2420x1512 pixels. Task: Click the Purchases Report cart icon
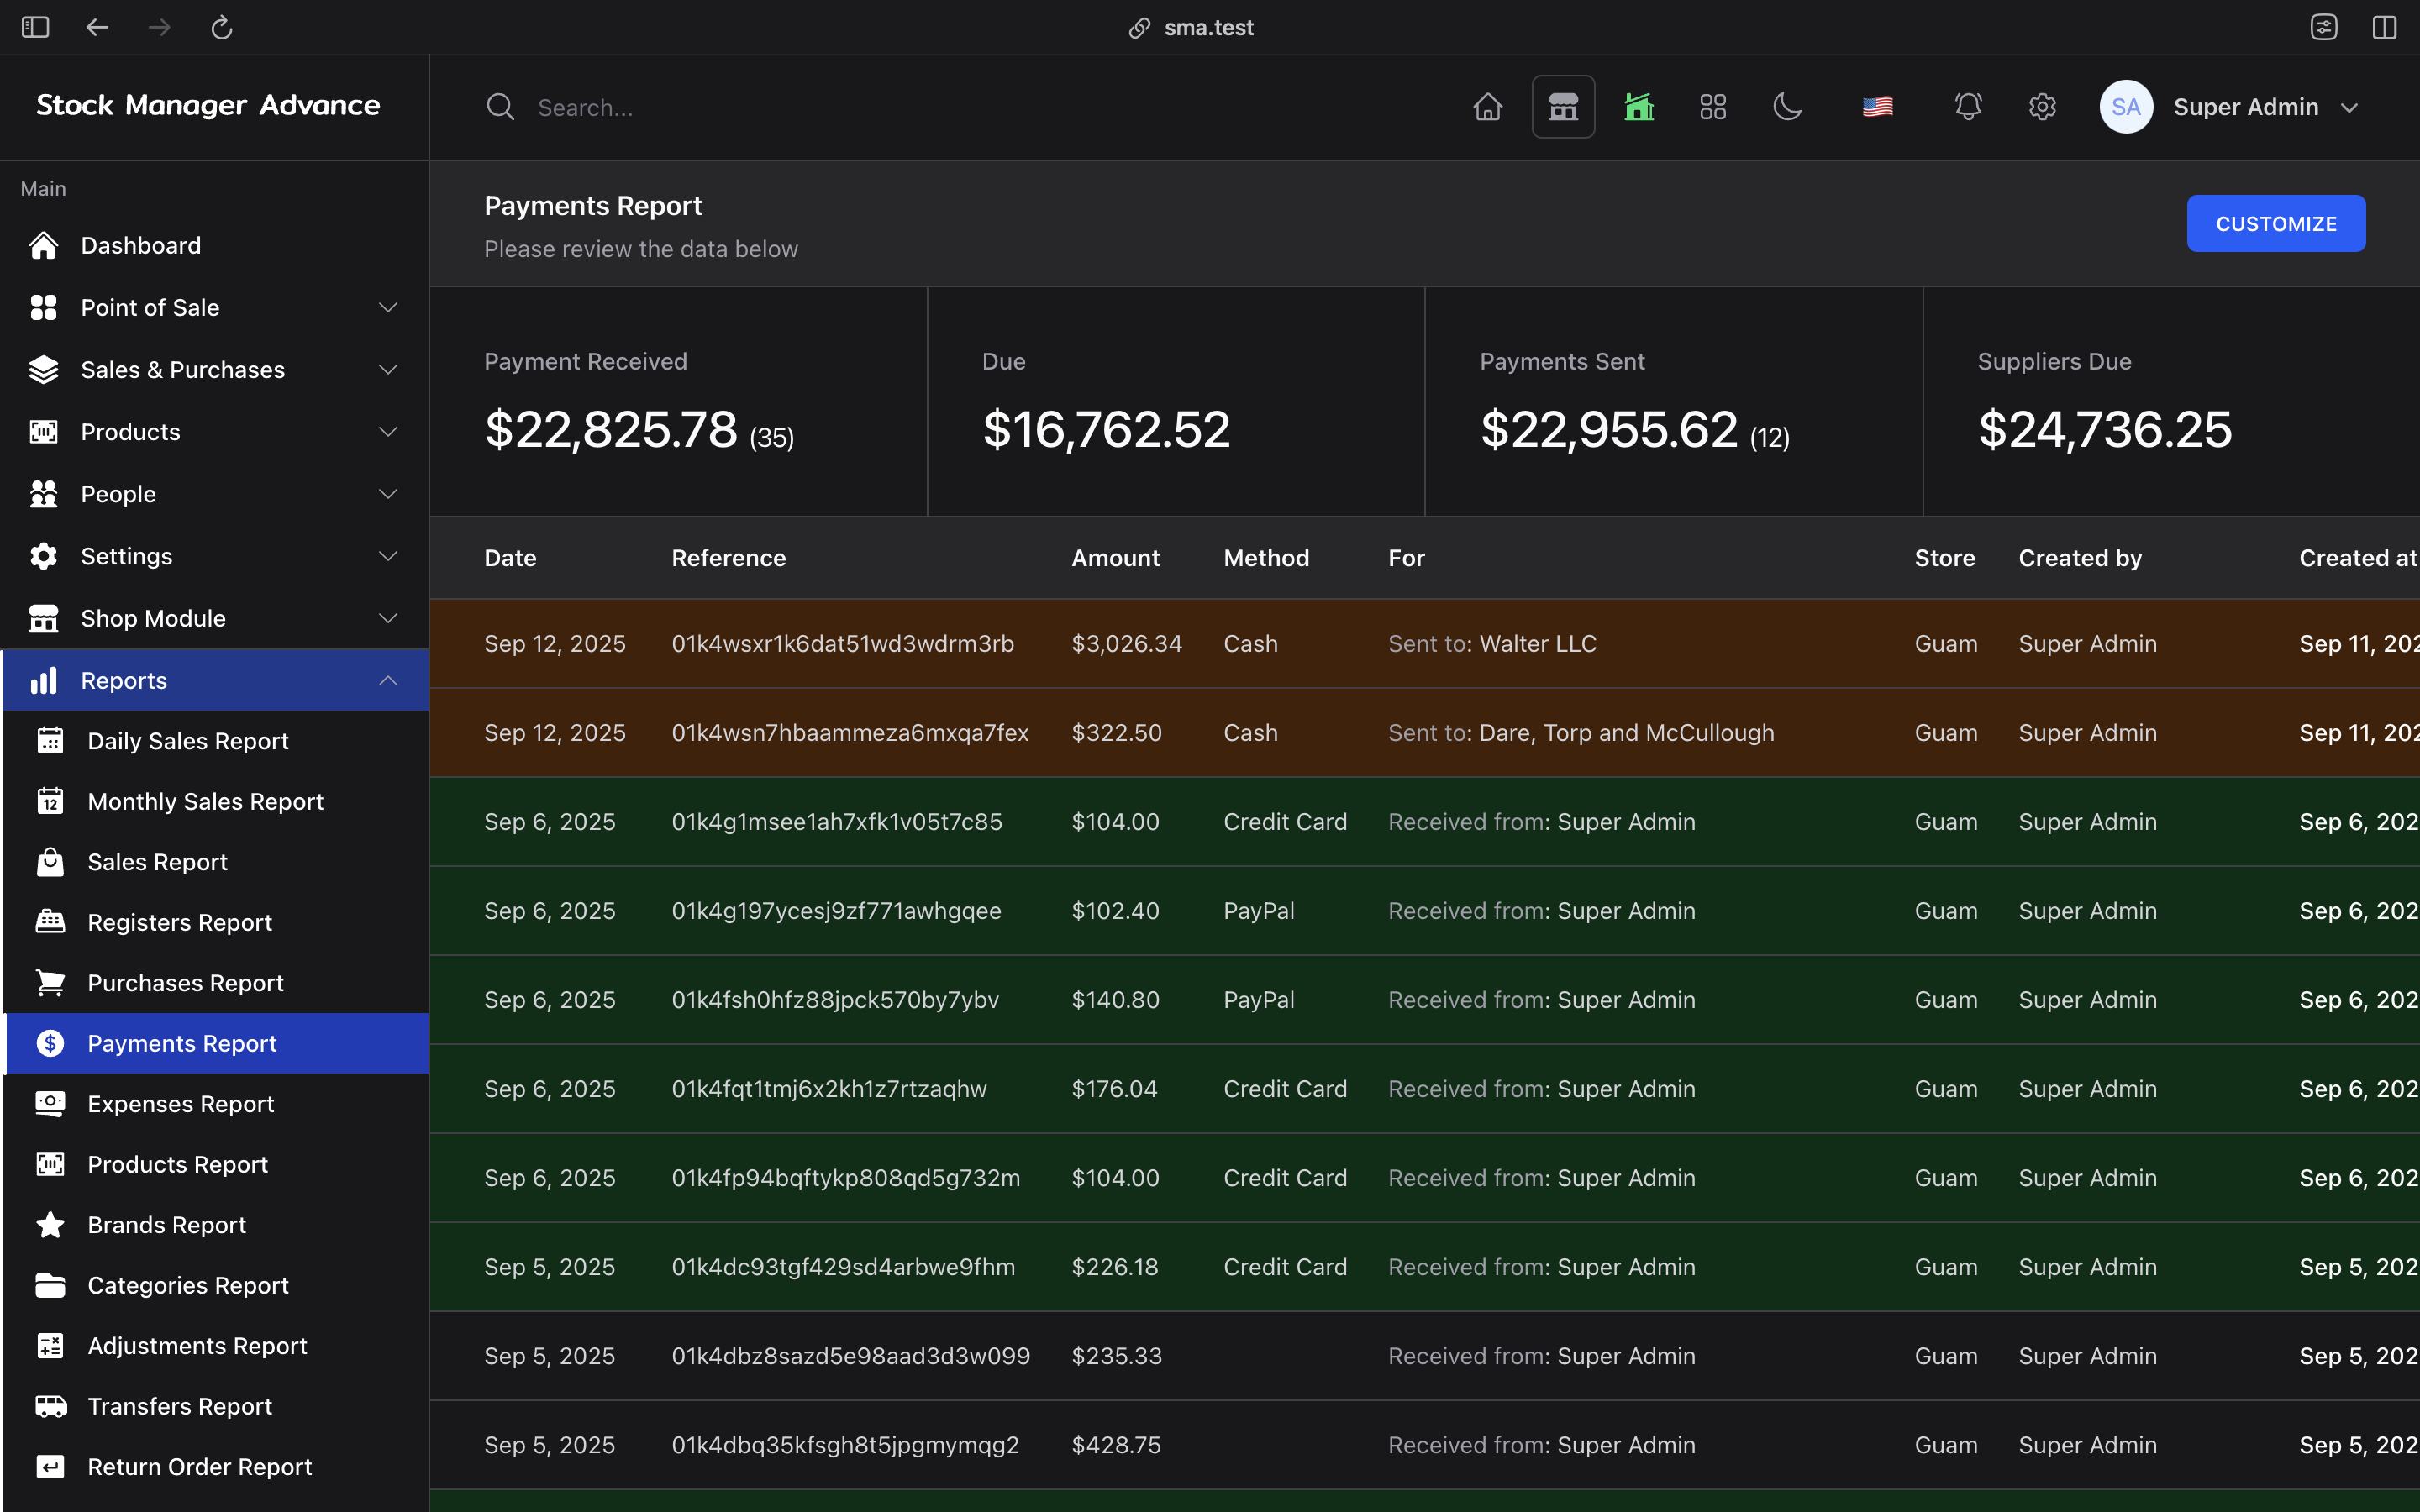coord(50,983)
